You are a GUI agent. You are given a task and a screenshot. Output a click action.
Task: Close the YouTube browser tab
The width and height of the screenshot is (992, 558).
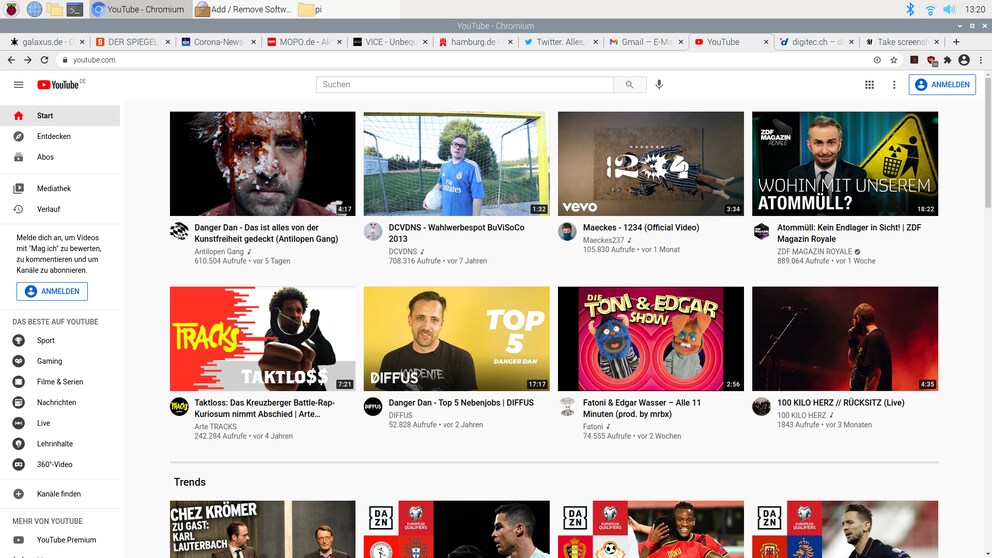point(766,42)
